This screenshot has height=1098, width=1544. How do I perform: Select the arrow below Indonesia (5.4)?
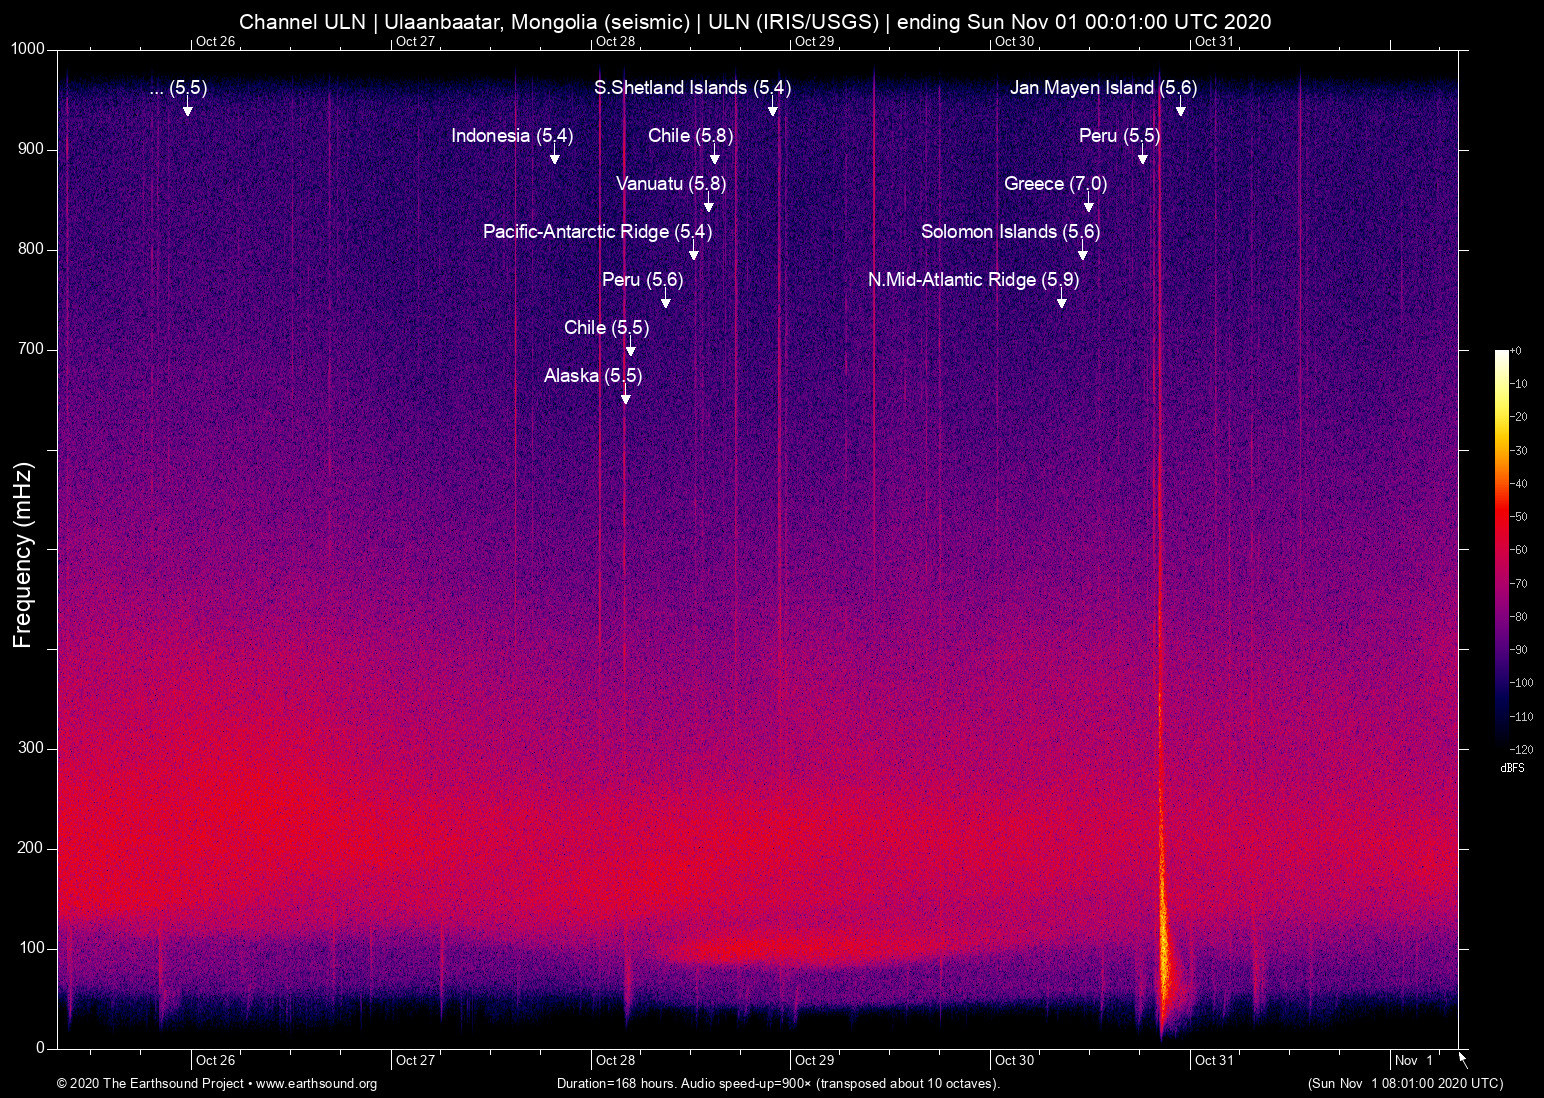tap(555, 157)
